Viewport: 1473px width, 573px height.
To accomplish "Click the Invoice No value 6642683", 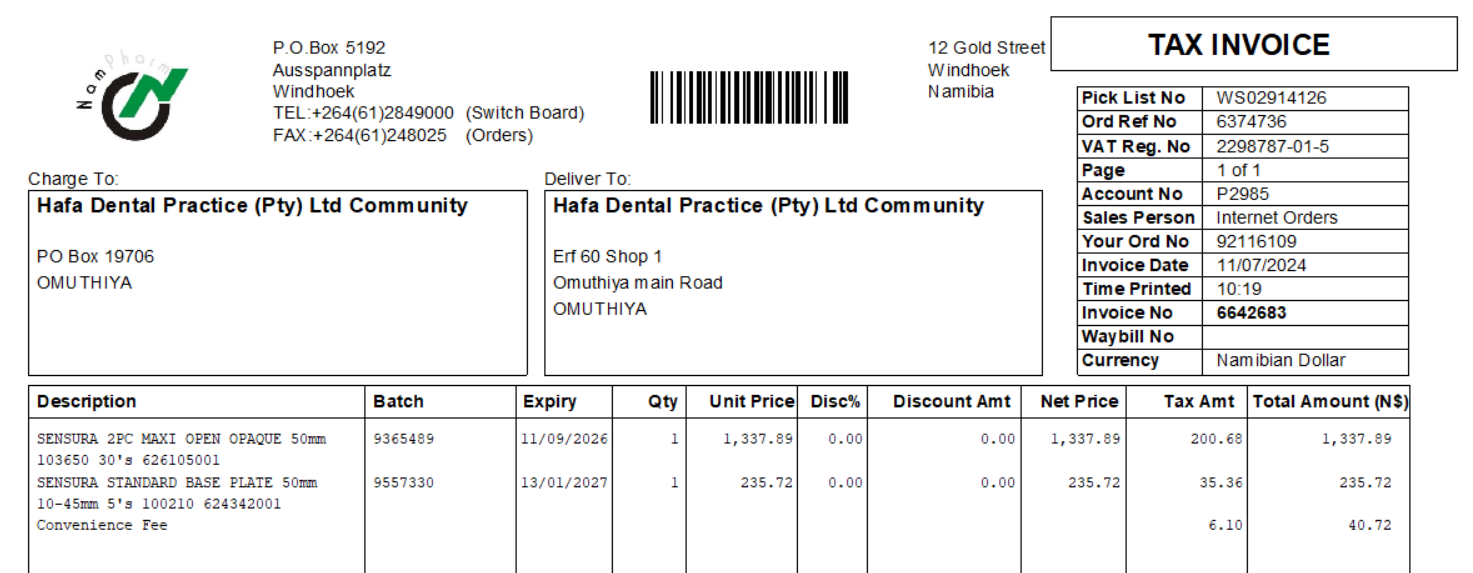I will coord(1251,313).
